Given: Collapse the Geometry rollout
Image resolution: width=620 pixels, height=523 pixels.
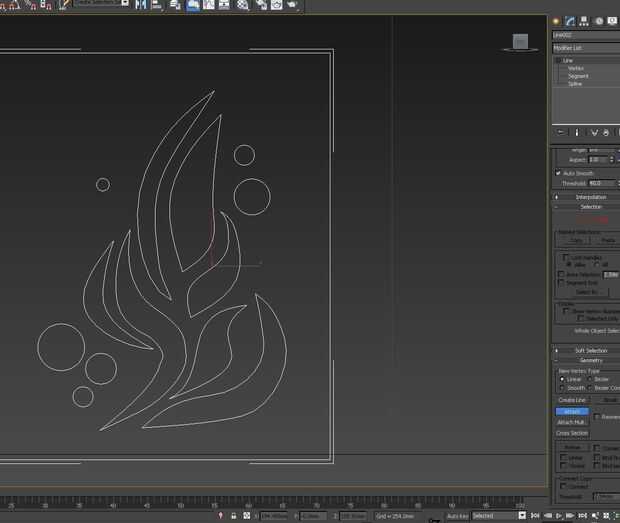Looking at the screenshot, I should [x=591, y=361].
